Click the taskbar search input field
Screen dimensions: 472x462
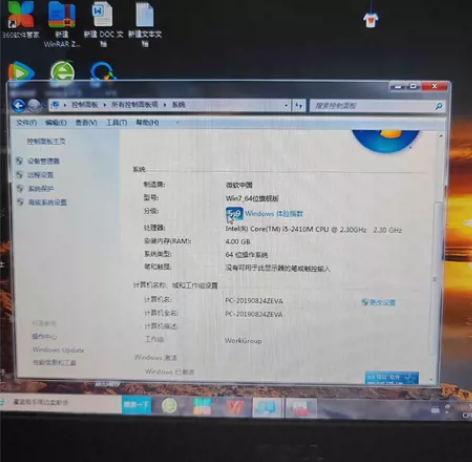62,403
